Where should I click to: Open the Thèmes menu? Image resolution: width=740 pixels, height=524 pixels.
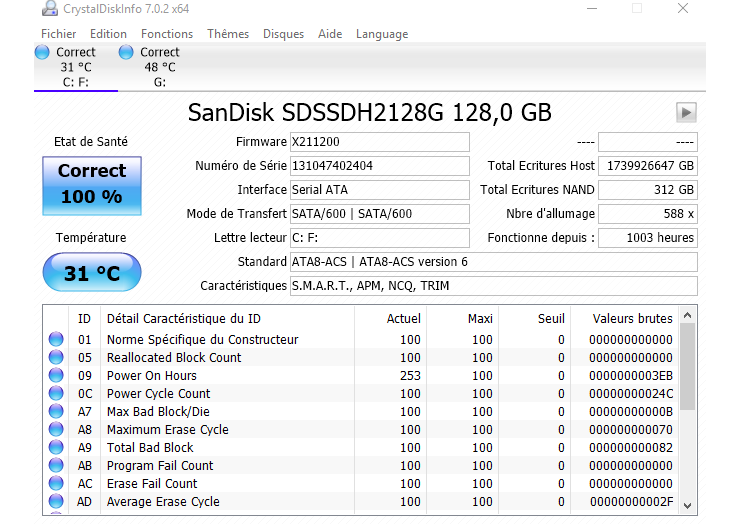click(x=228, y=34)
